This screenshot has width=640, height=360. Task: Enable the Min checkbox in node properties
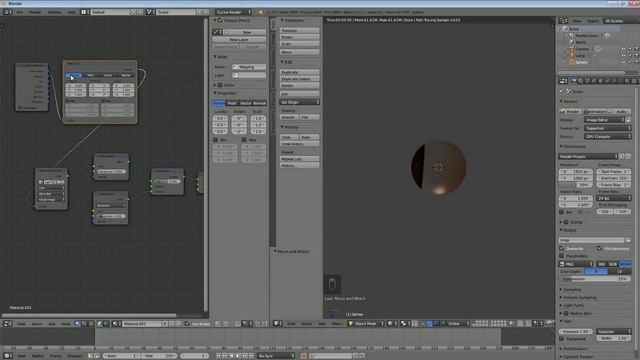216,140
